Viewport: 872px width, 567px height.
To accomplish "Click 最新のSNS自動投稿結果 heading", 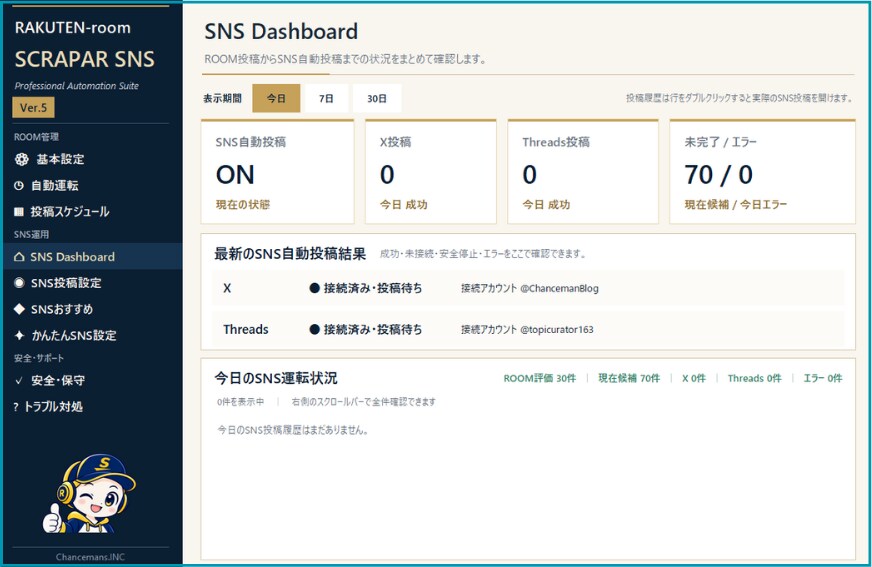I will [290, 254].
